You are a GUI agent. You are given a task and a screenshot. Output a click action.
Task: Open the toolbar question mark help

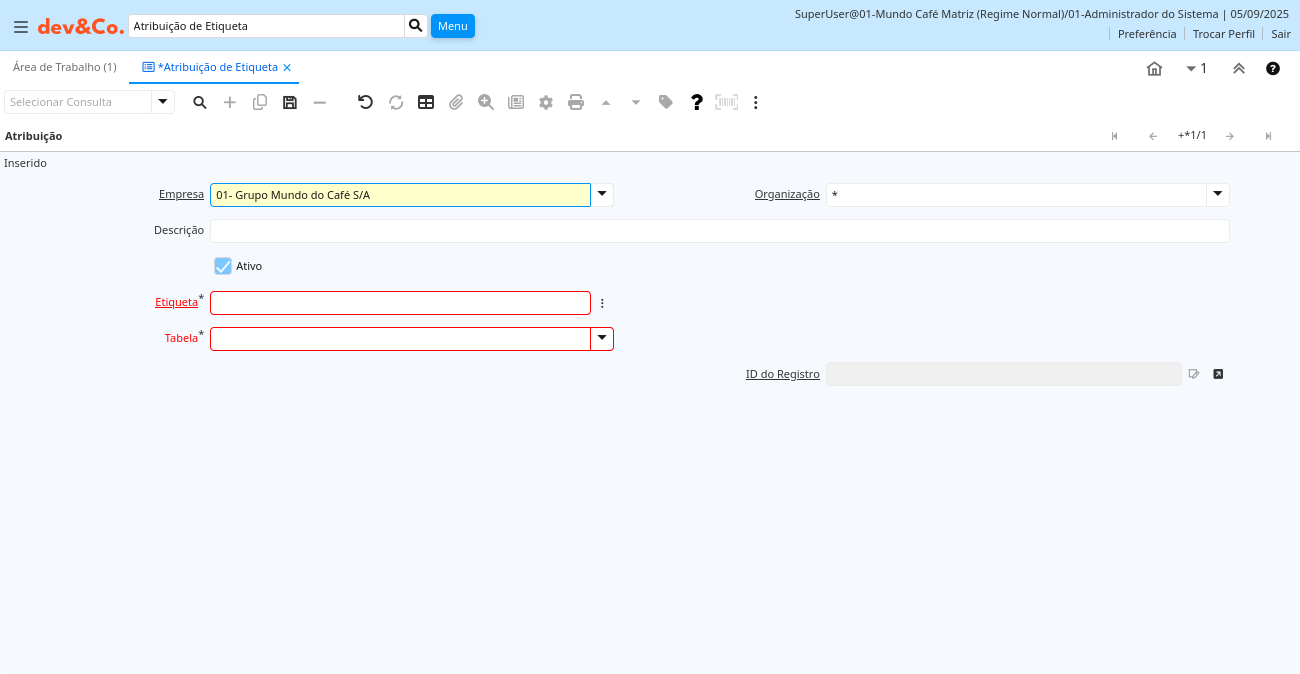[697, 102]
